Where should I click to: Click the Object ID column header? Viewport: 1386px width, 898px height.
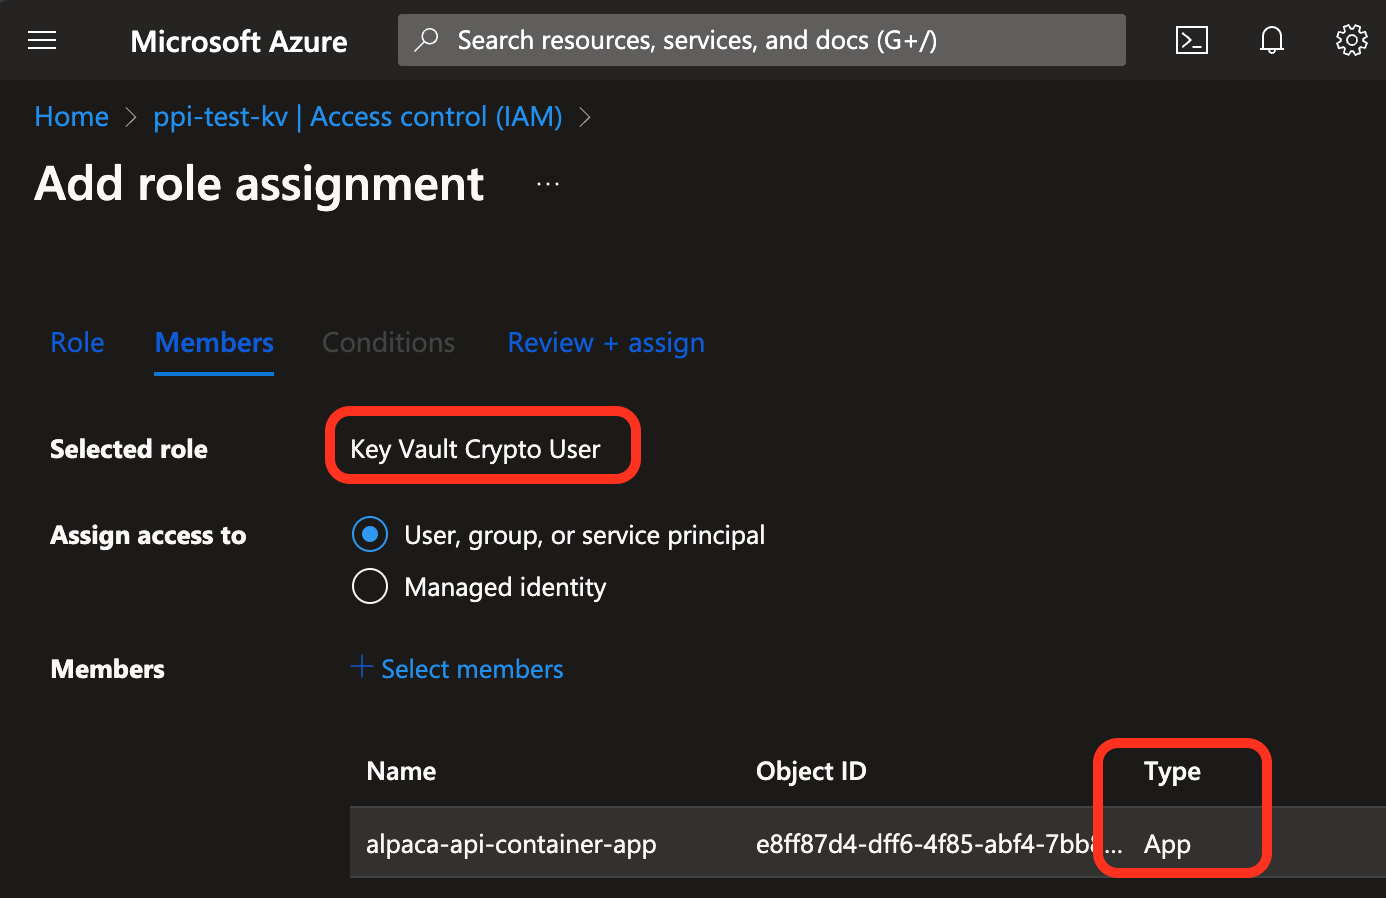coord(811,771)
